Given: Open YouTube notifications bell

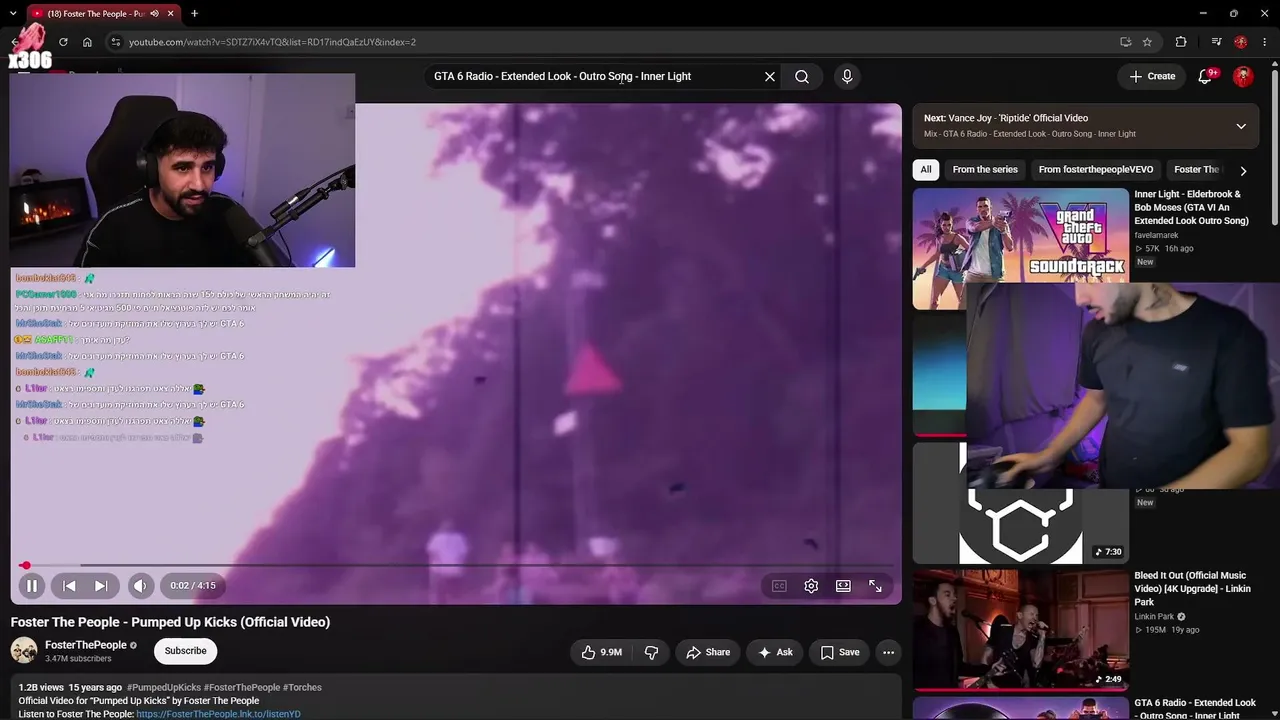Looking at the screenshot, I should pyautogui.click(x=1205, y=76).
